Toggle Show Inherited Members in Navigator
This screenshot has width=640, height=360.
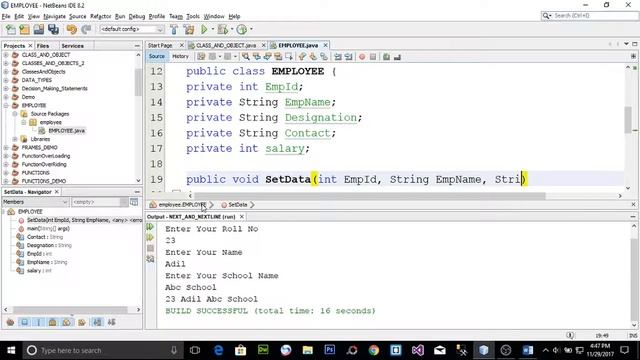(x=10, y=322)
